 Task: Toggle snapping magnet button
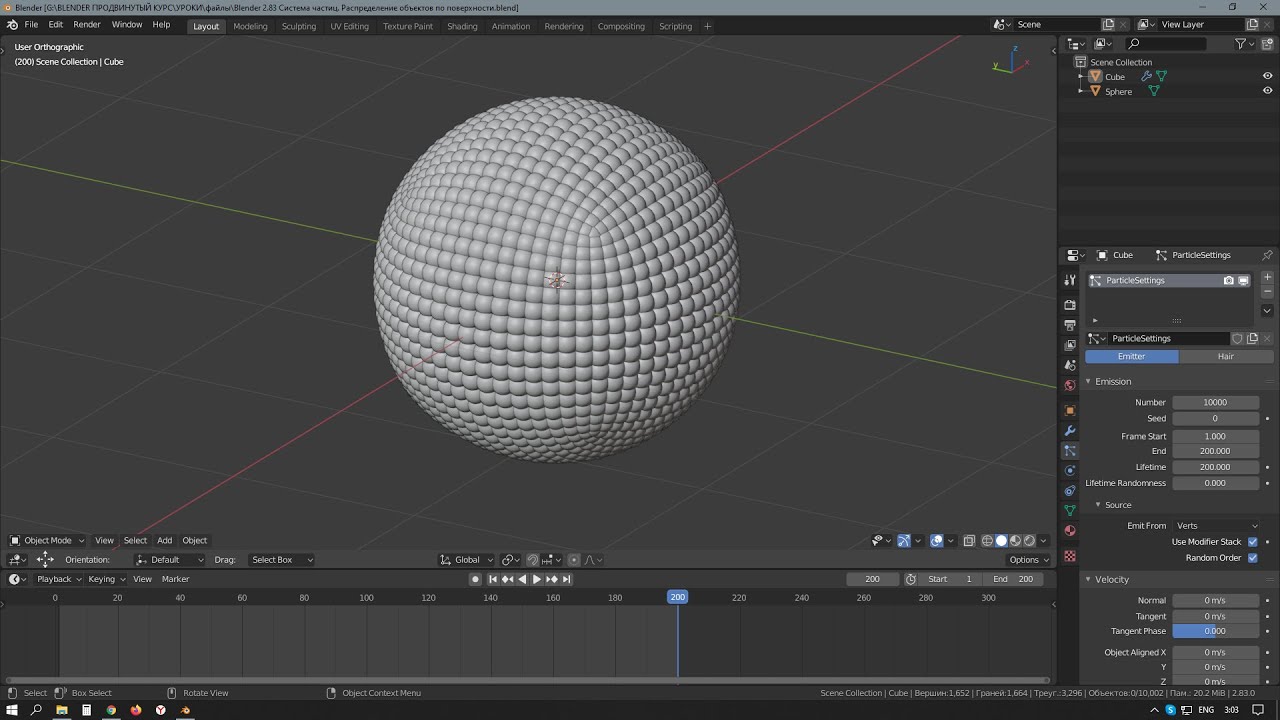coord(533,560)
